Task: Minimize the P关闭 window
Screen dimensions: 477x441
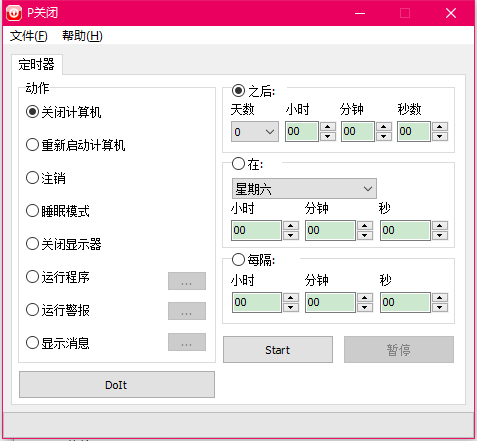Action: pyautogui.click(x=360, y=13)
